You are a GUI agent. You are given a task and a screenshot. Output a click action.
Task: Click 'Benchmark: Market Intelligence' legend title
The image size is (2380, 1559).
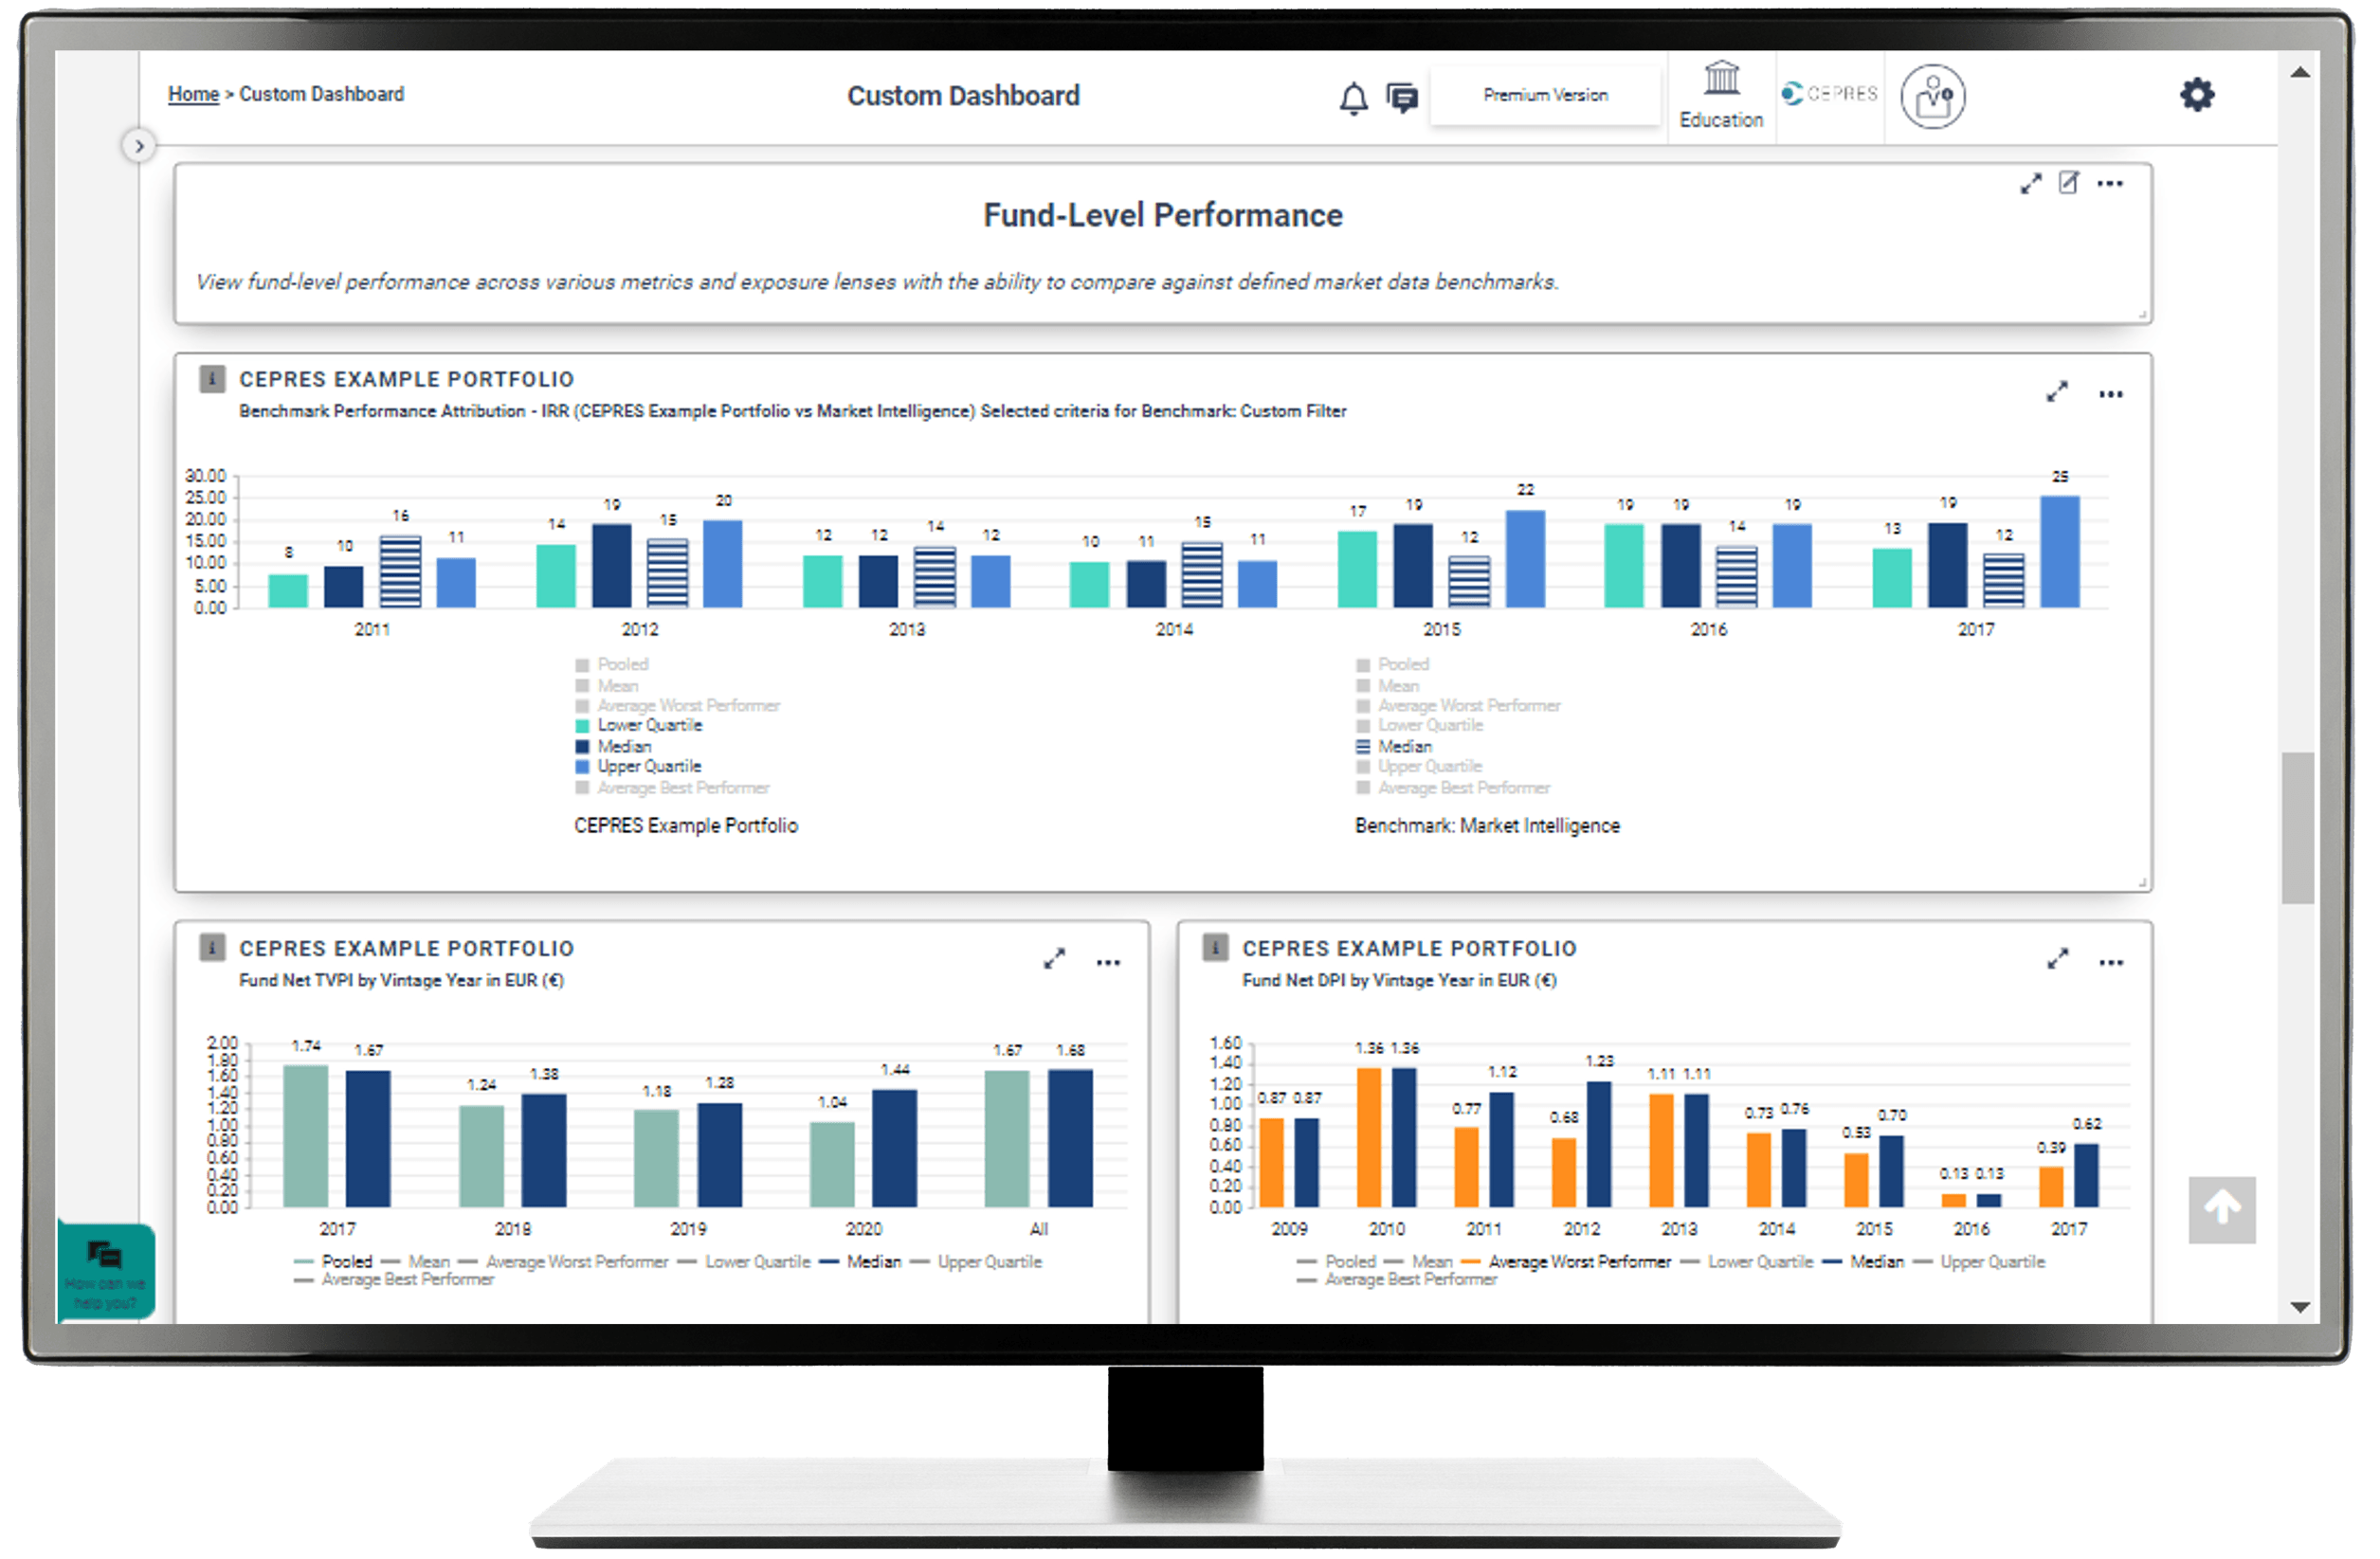[x=1487, y=826]
